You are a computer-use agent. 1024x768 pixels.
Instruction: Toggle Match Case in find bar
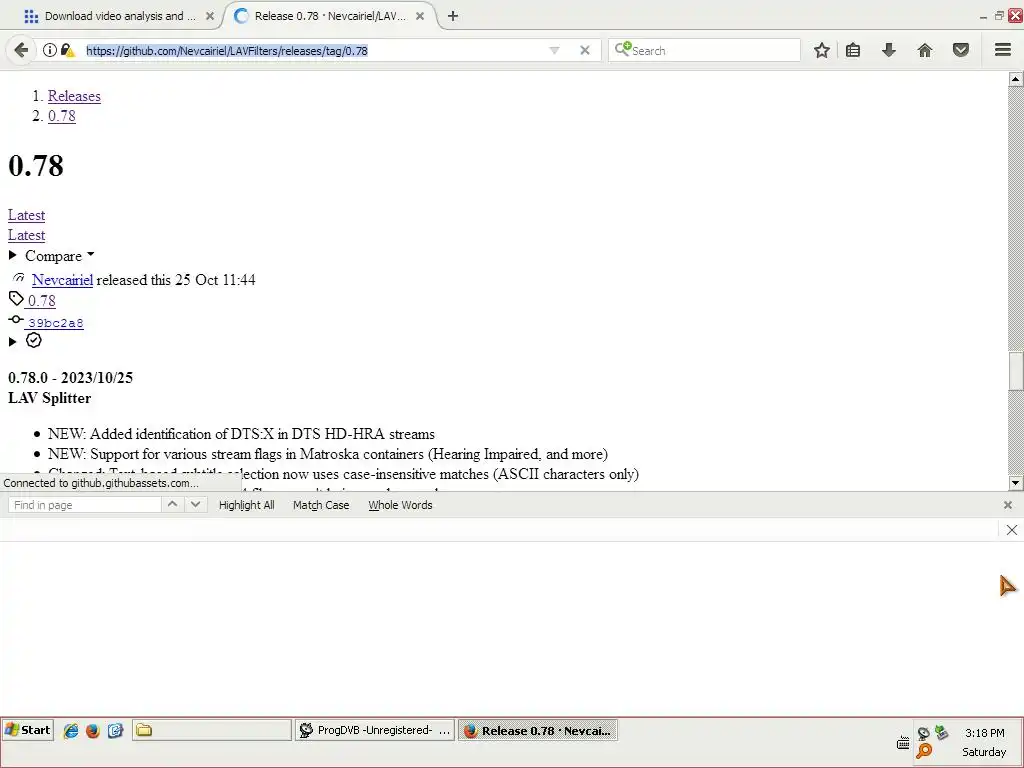[321, 505]
